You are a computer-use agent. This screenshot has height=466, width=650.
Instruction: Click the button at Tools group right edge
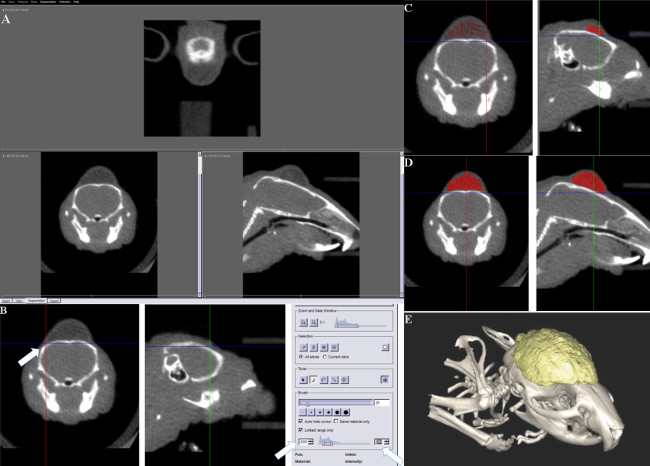coord(385,380)
